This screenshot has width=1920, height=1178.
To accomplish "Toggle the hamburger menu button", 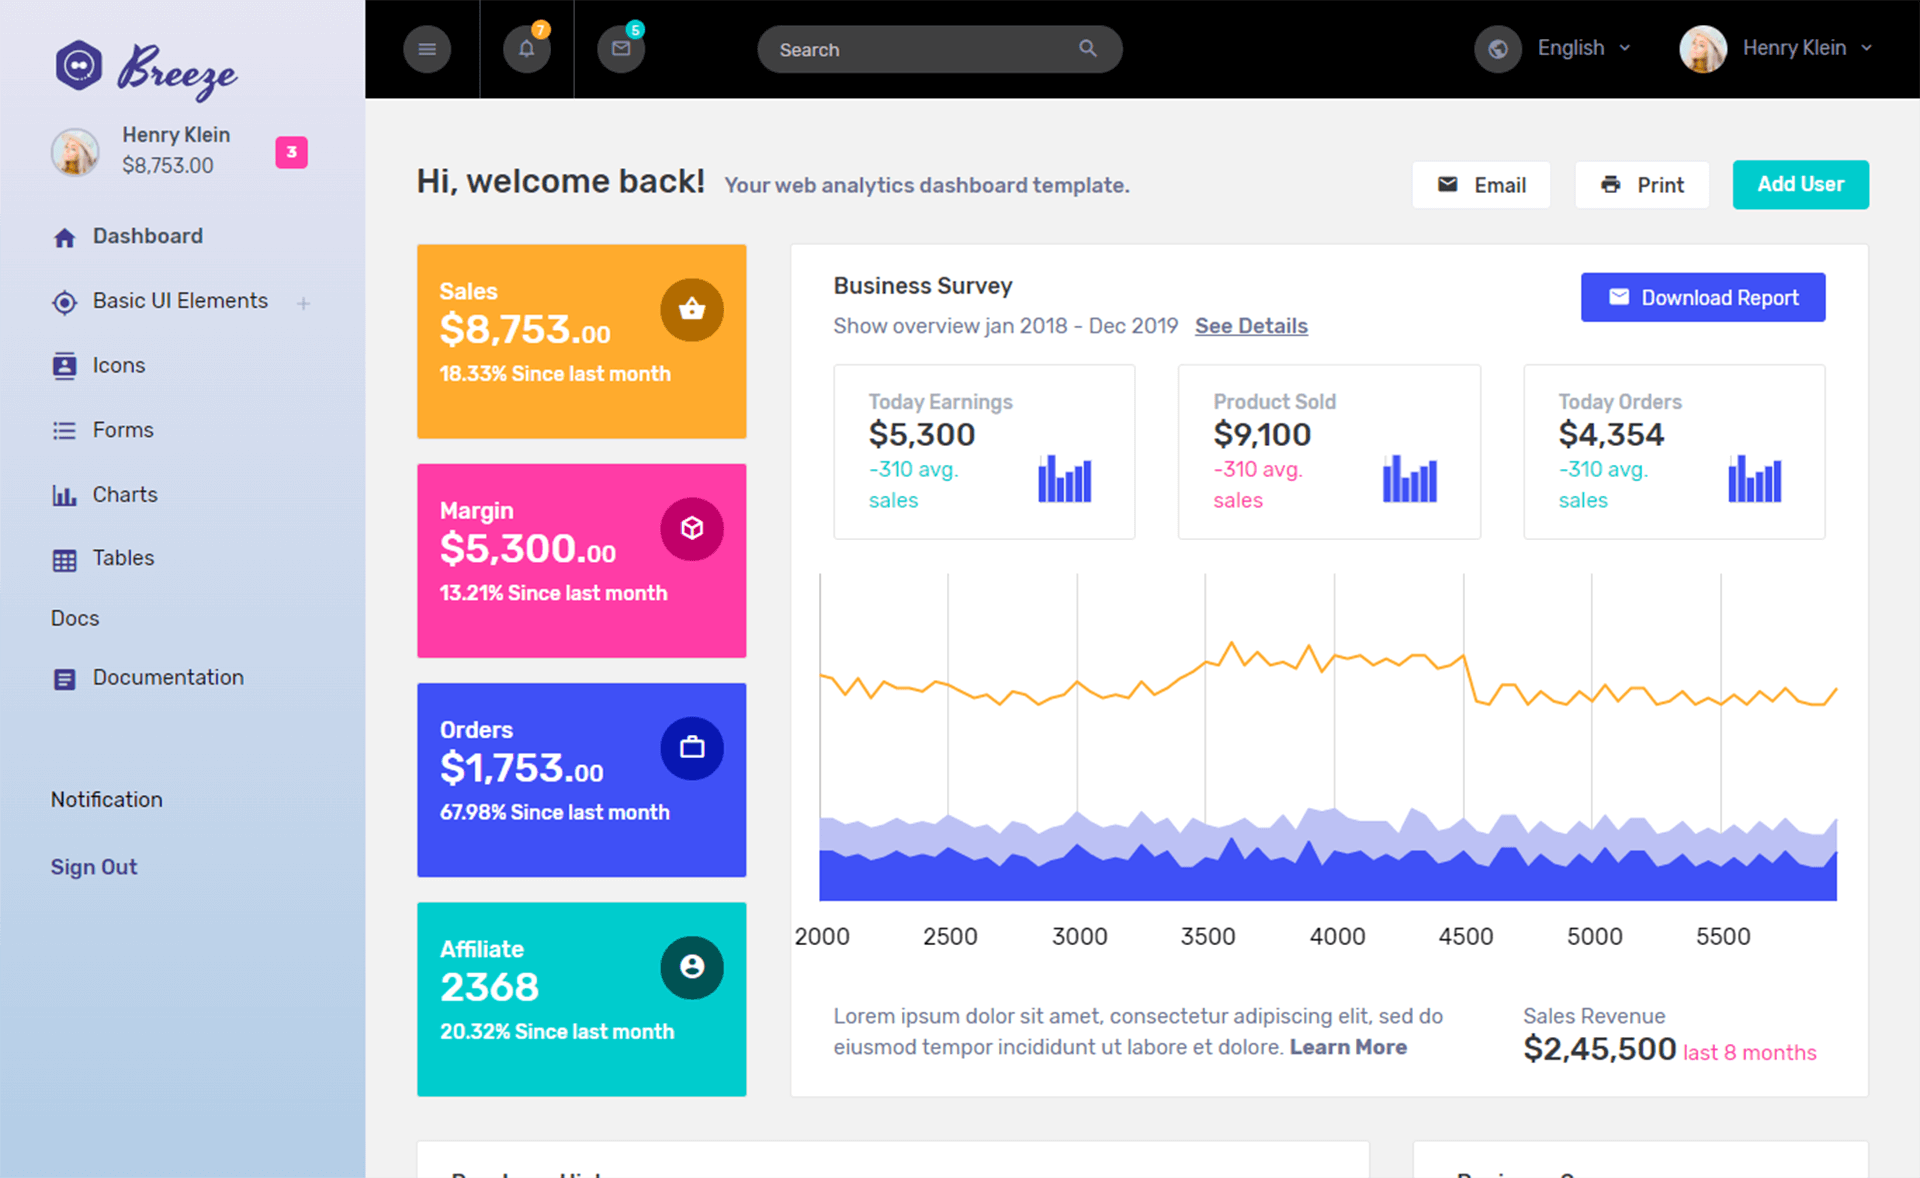I will 427,48.
